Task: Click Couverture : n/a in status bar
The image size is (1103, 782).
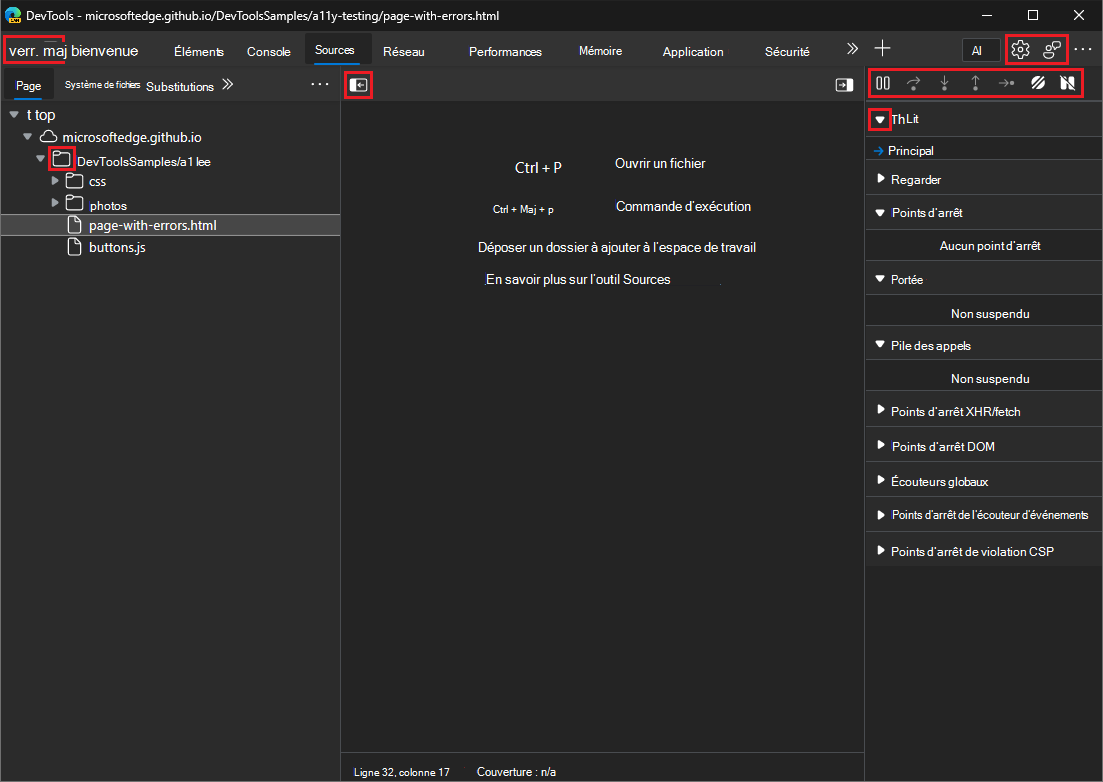Action: tap(516, 771)
